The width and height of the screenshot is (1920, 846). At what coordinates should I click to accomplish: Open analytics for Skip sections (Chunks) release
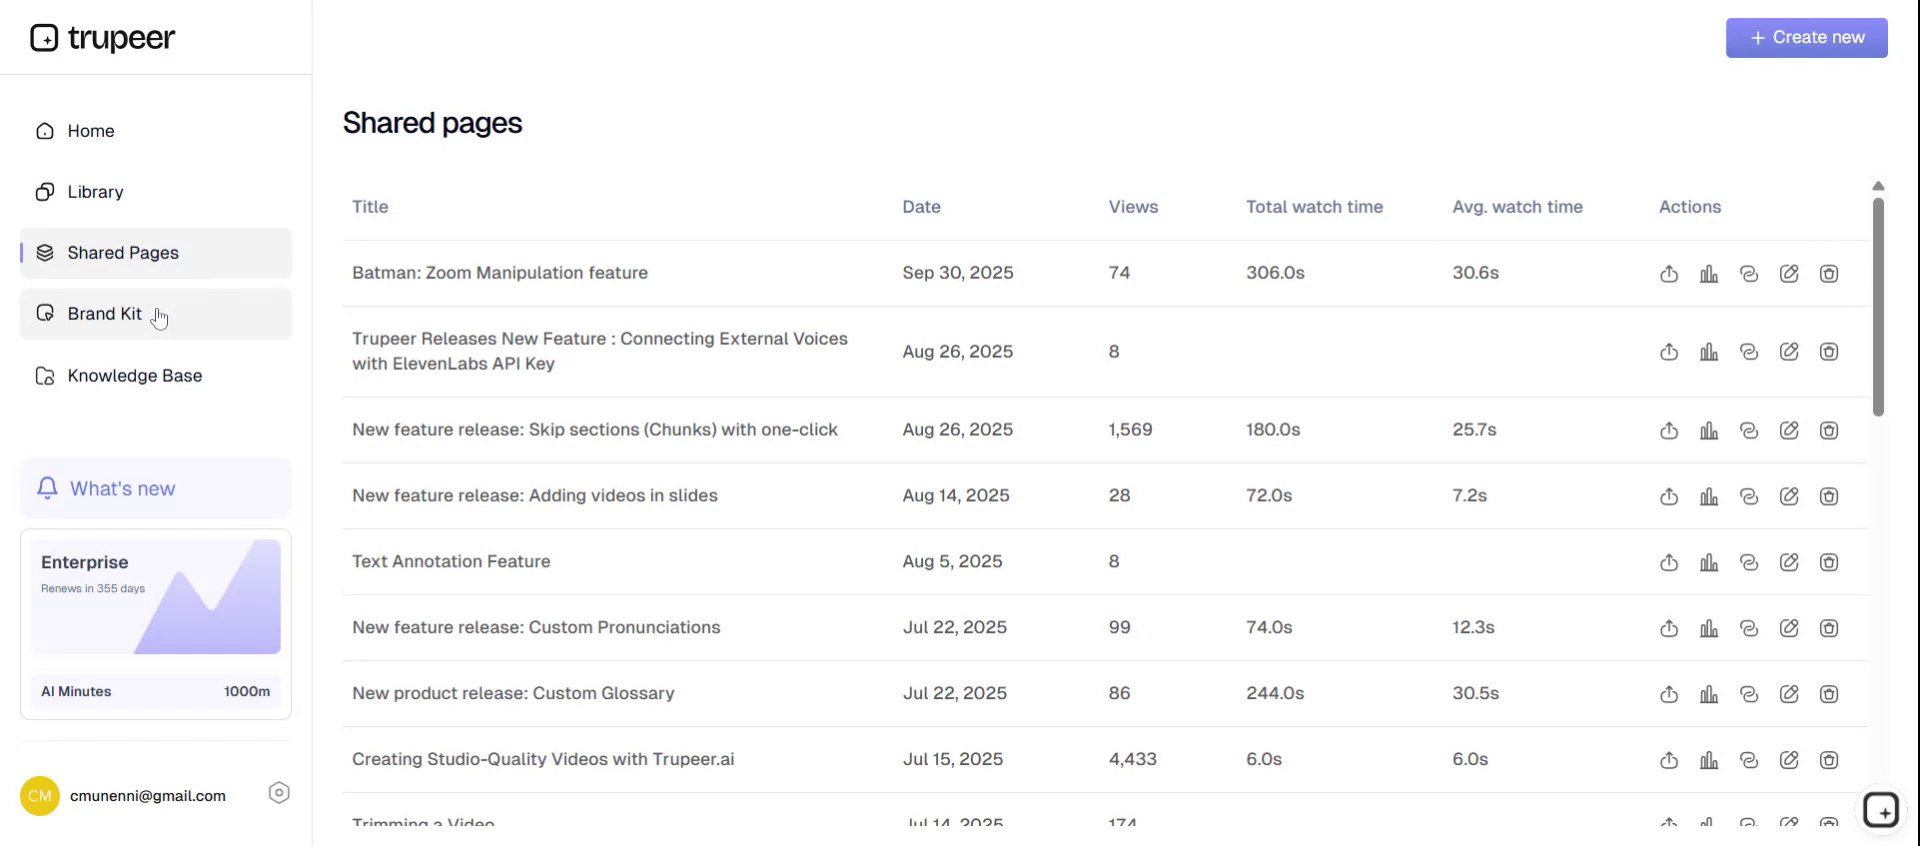1709,430
